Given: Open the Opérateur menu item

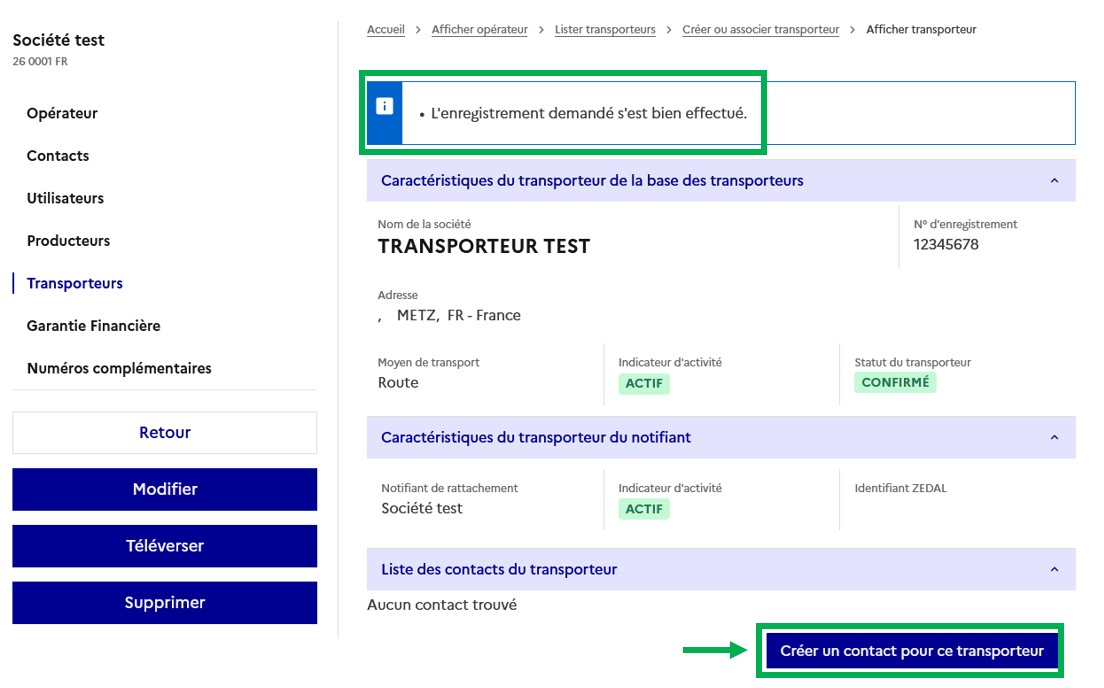Looking at the screenshot, I should tap(62, 113).
